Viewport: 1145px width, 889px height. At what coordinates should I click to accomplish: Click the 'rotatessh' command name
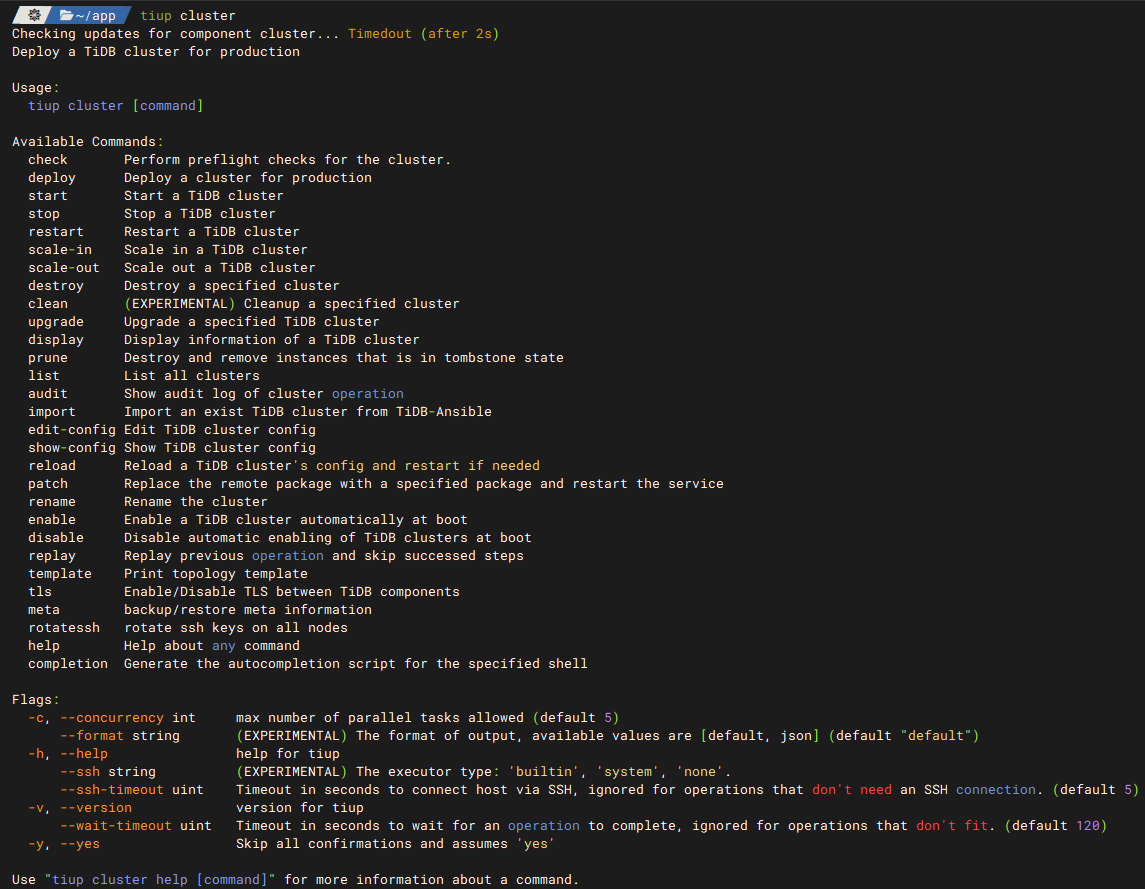[64, 627]
